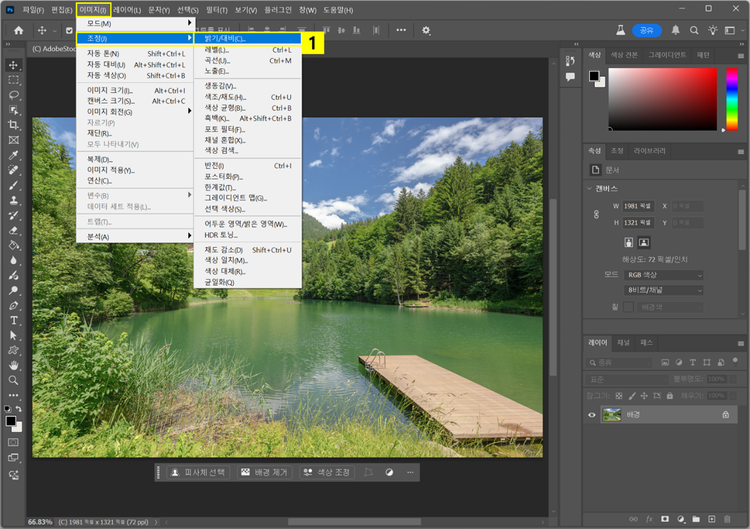Select landscape canvas orientation button
Screen dimensions: 750x529
click(x=645, y=242)
